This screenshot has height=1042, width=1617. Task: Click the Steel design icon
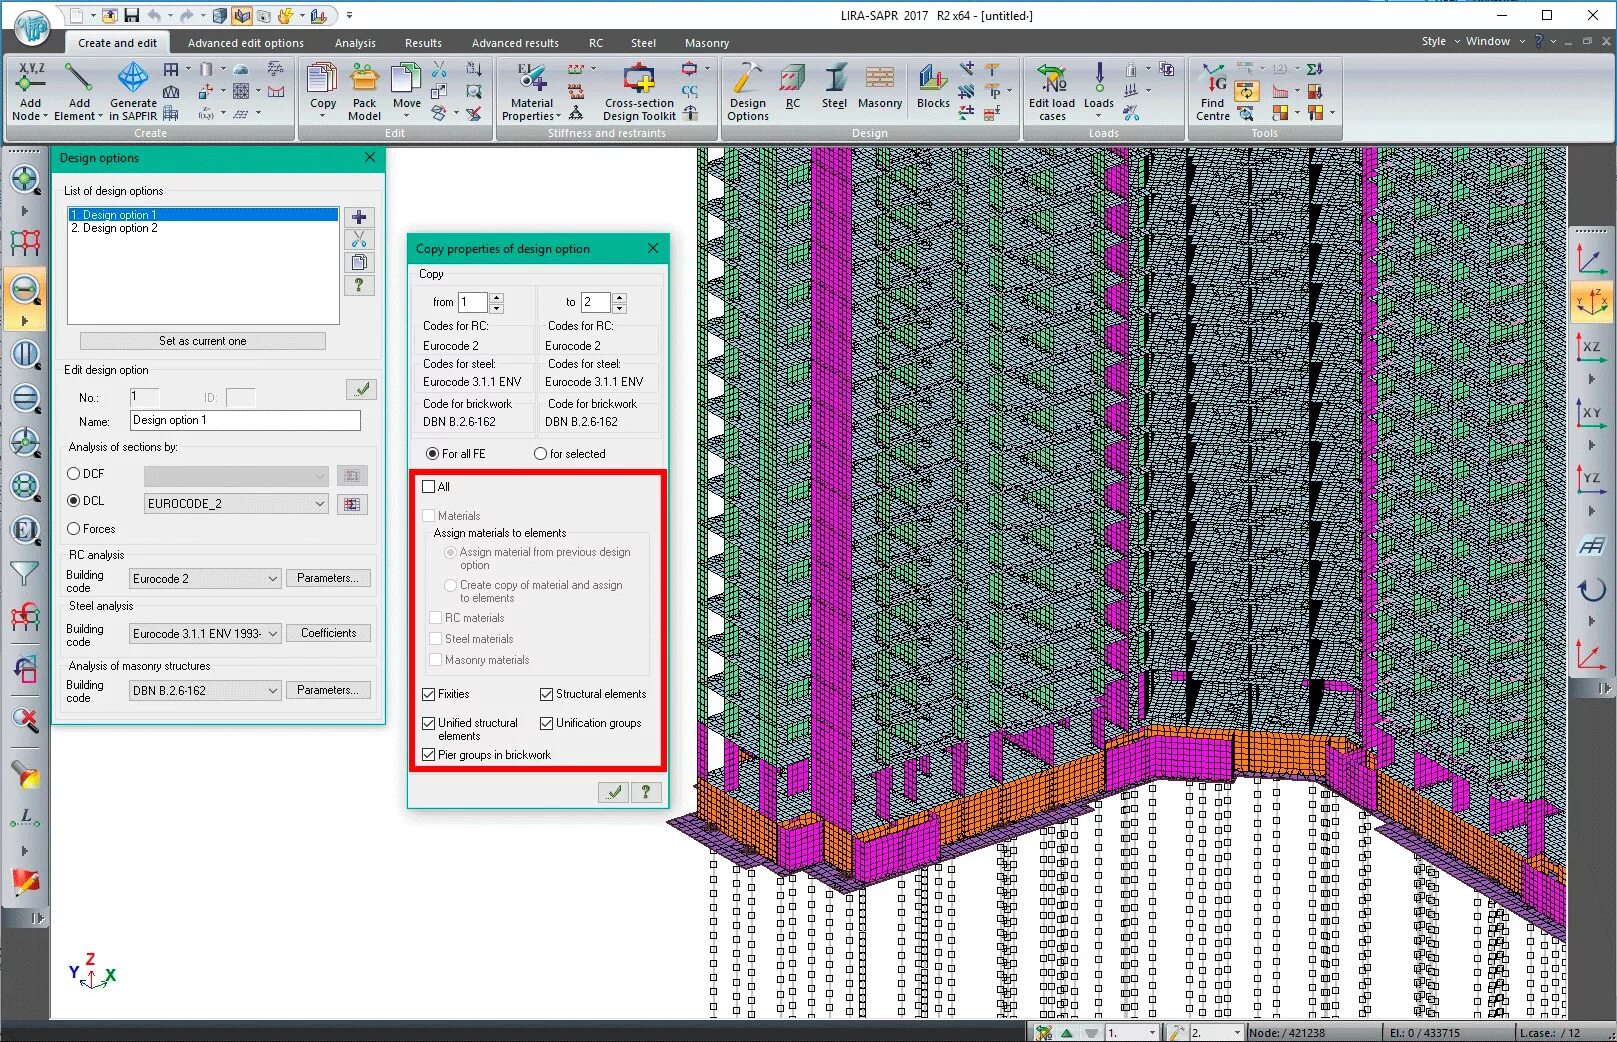coord(834,87)
